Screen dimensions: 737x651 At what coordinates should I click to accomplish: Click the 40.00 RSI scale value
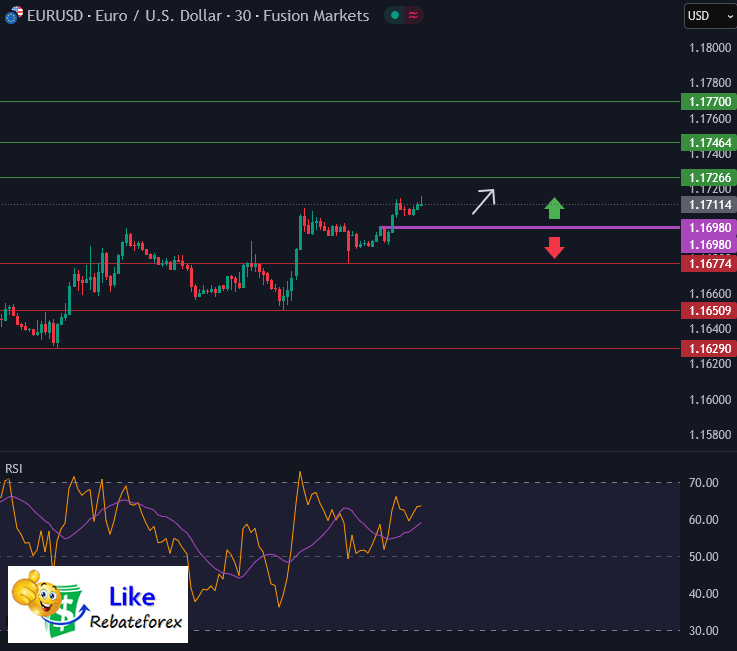pos(704,594)
